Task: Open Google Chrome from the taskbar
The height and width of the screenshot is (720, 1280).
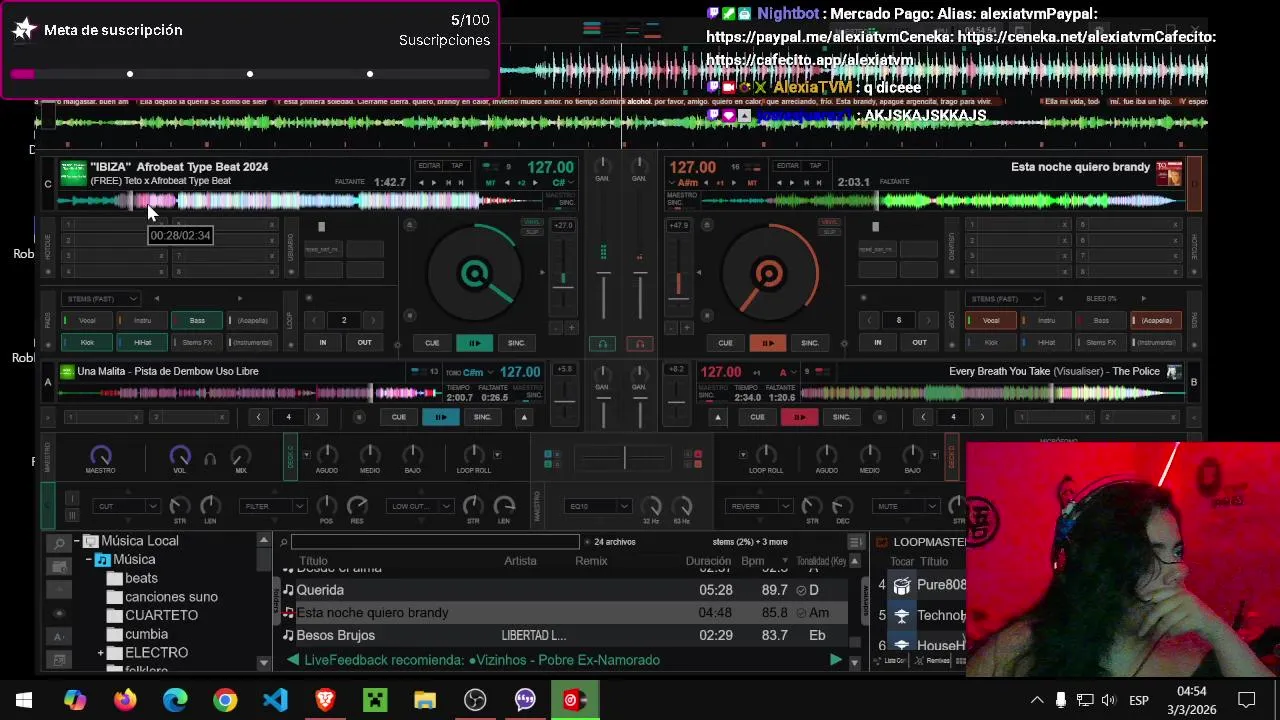Action: tap(225, 700)
